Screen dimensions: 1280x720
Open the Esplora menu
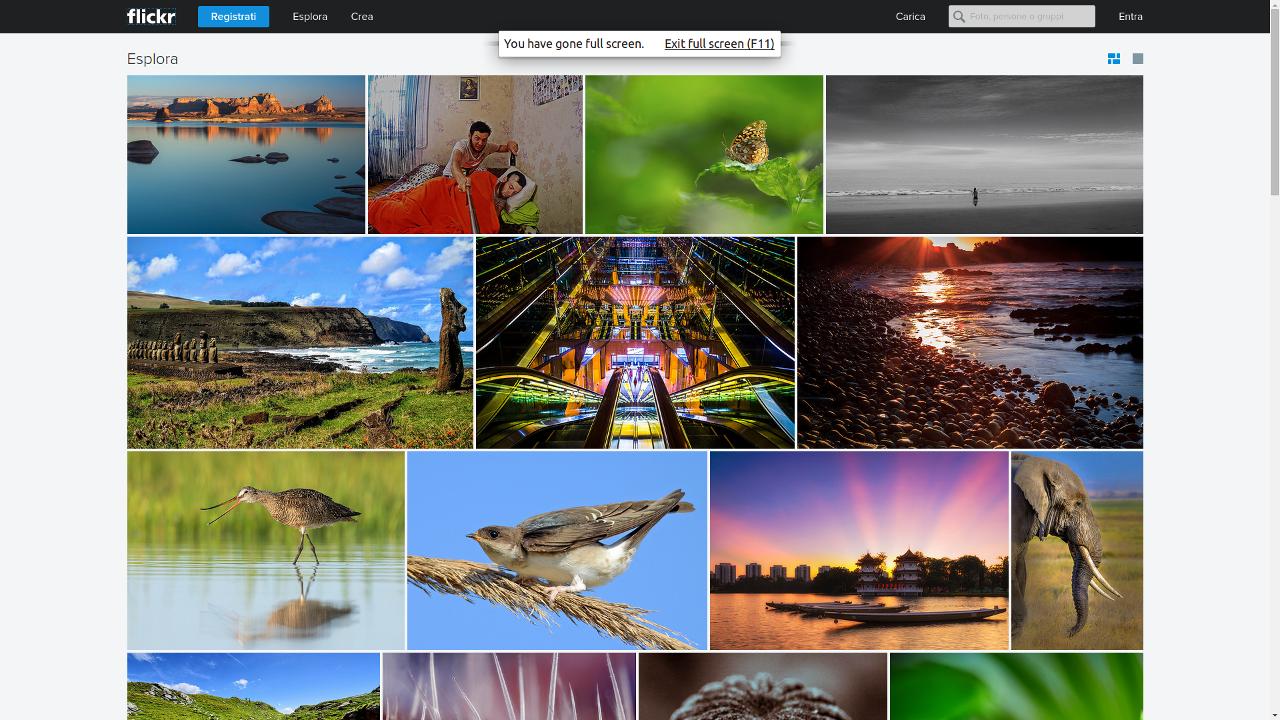310,16
